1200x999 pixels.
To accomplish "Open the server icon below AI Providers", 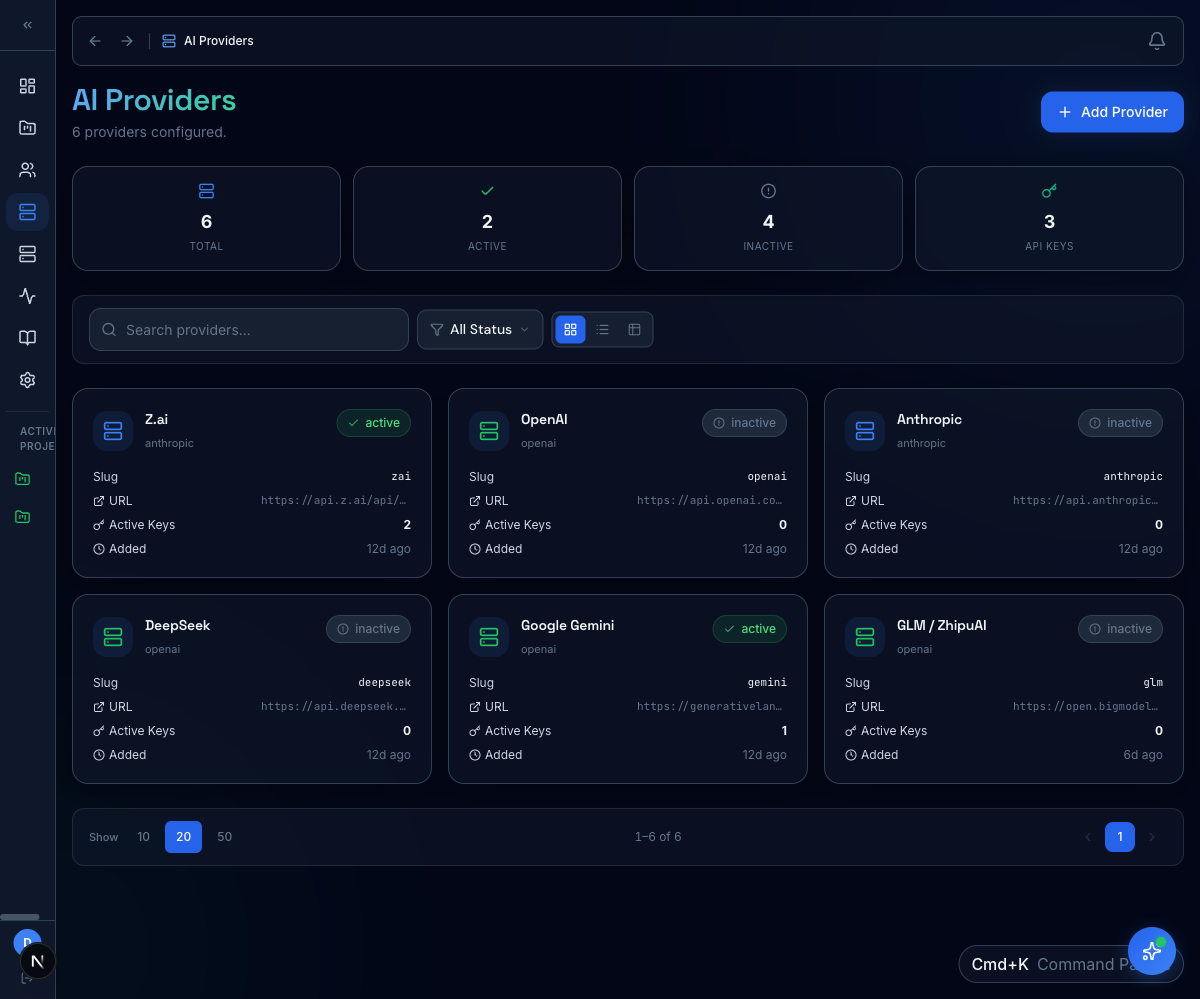I will coord(27,254).
